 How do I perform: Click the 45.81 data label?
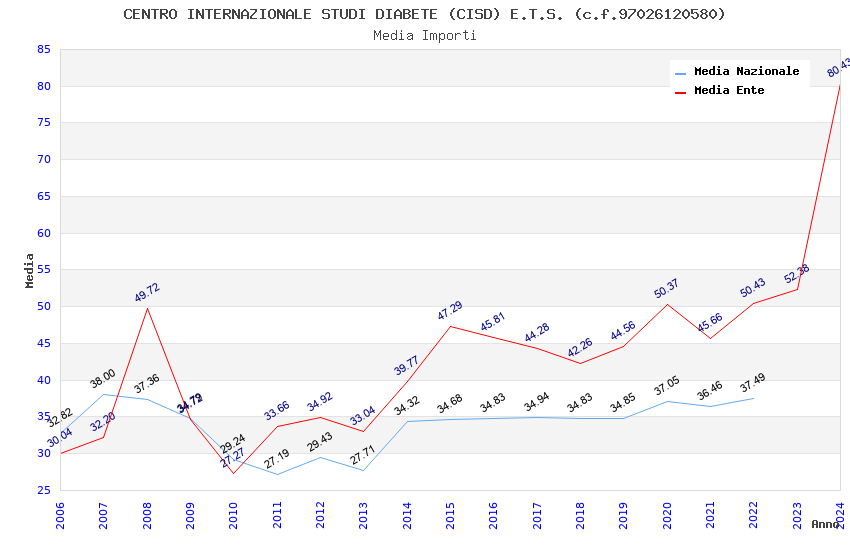(493, 321)
